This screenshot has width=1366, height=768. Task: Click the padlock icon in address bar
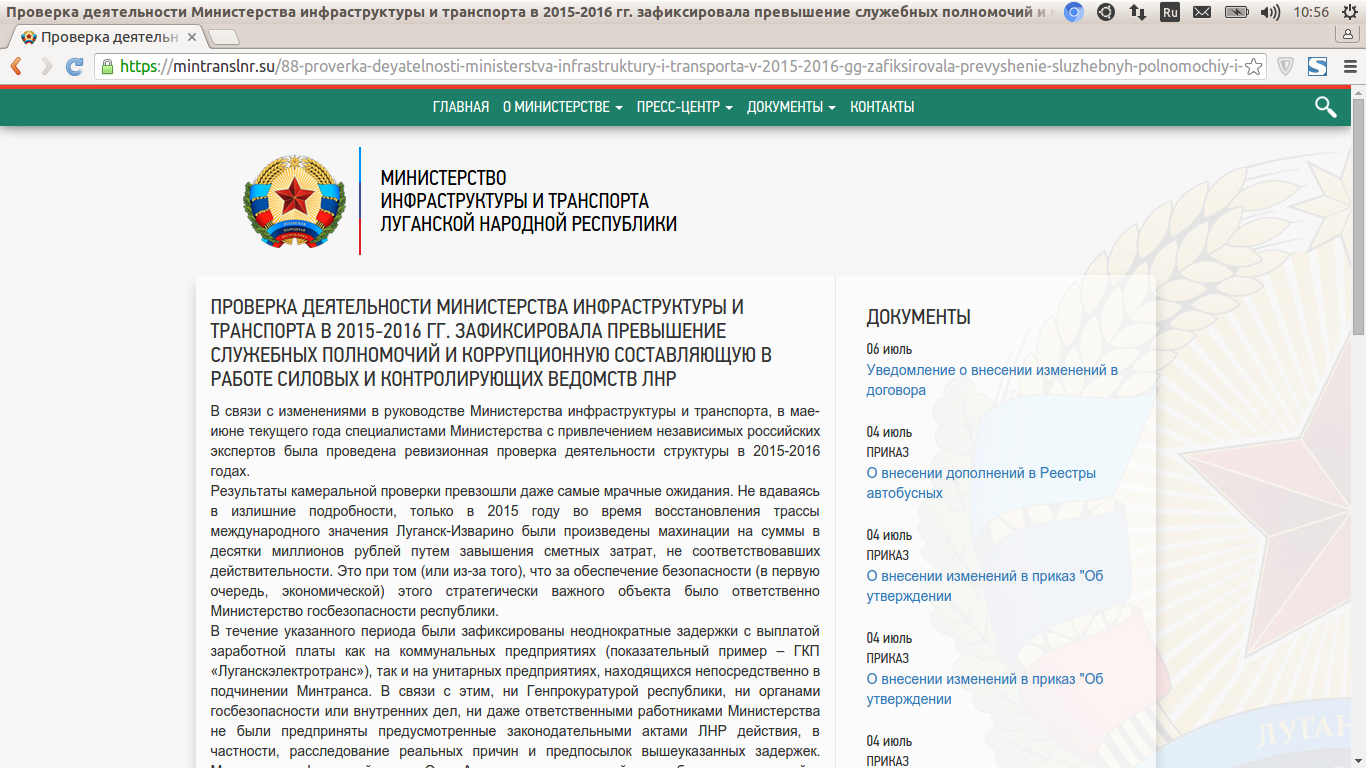click(106, 66)
